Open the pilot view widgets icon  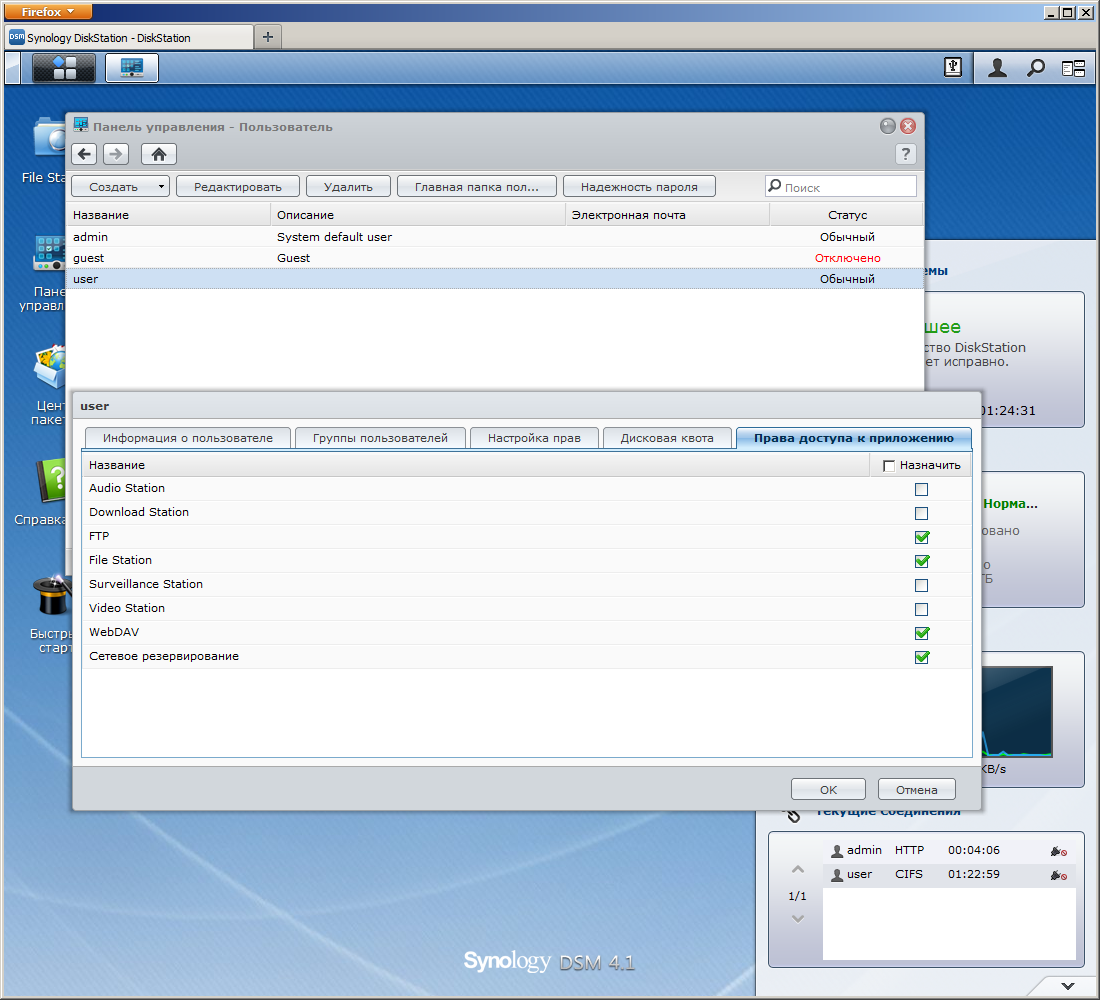[1073, 68]
